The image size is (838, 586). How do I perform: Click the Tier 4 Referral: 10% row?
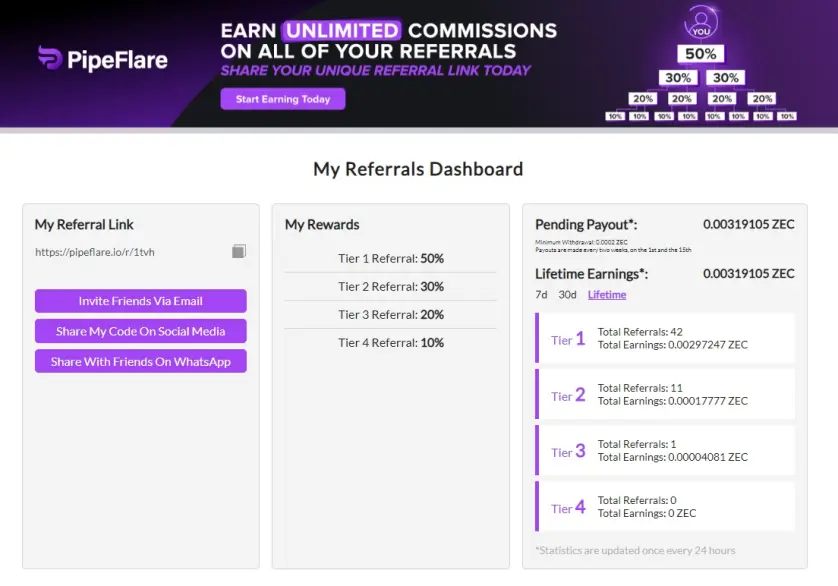tap(391, 343)
